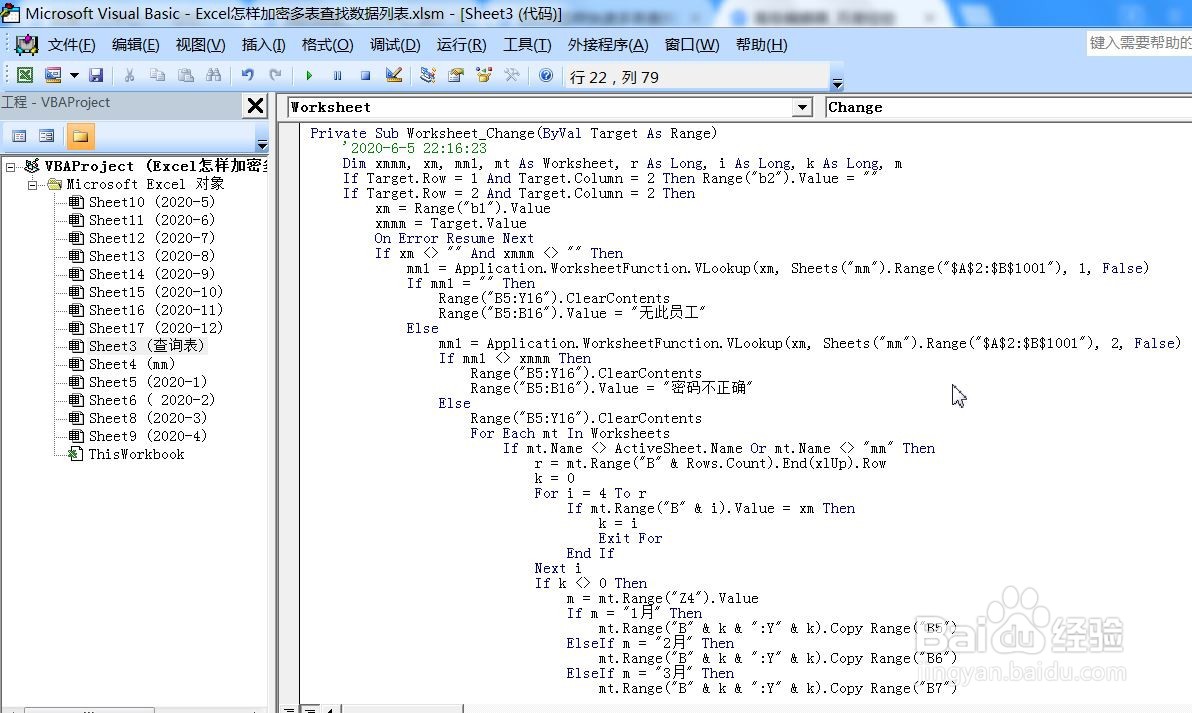Click the Copy icon in toolbar
The height and width of the screenshot is (713, 1192).
pos(157,75)
